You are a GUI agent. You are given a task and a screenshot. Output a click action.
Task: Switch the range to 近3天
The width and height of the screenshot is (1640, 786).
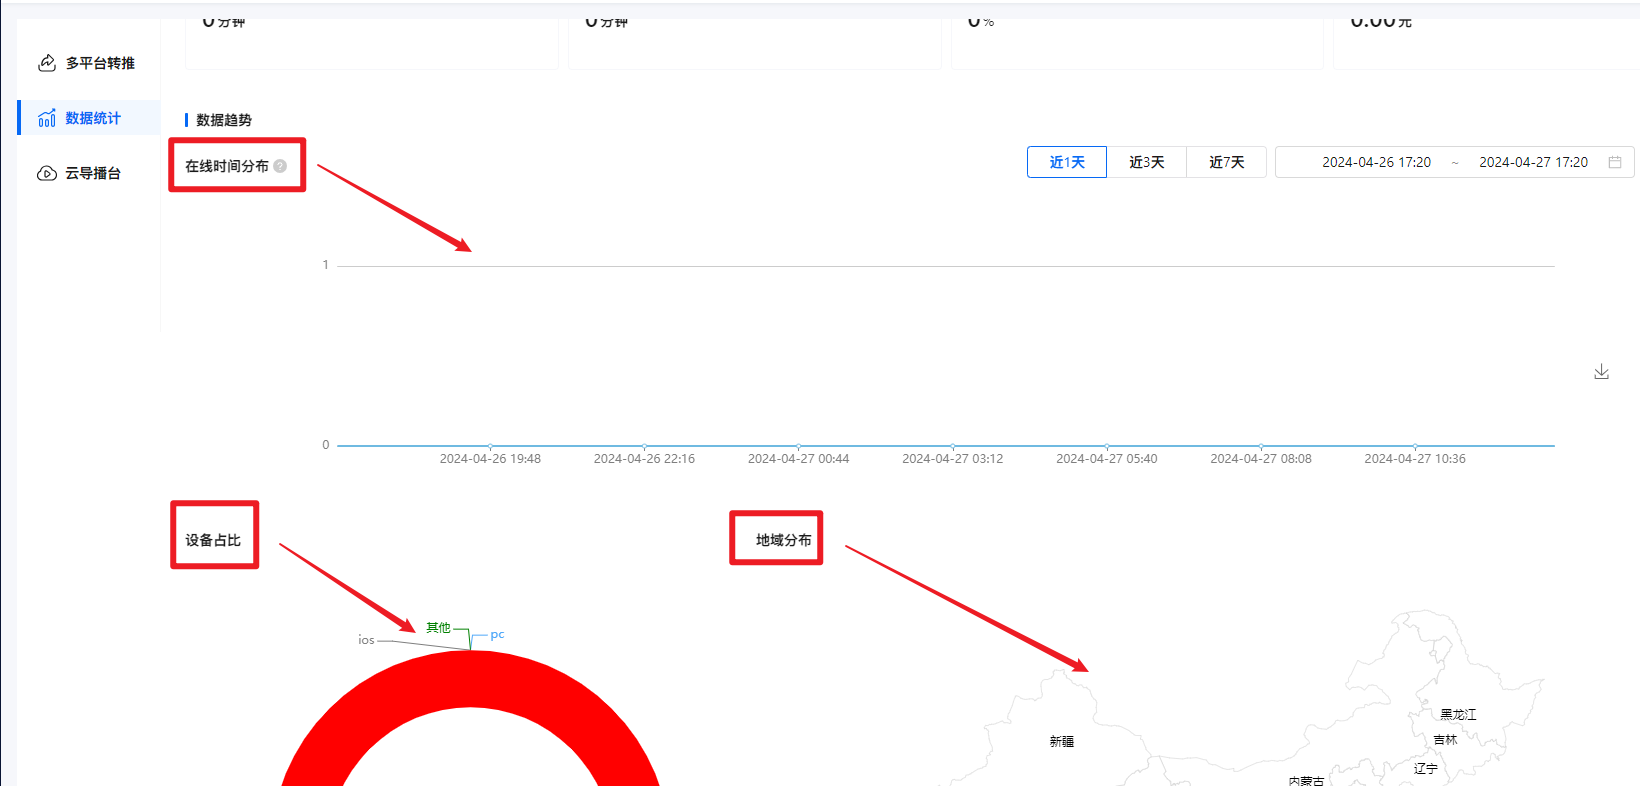[x=1146, y=162]
